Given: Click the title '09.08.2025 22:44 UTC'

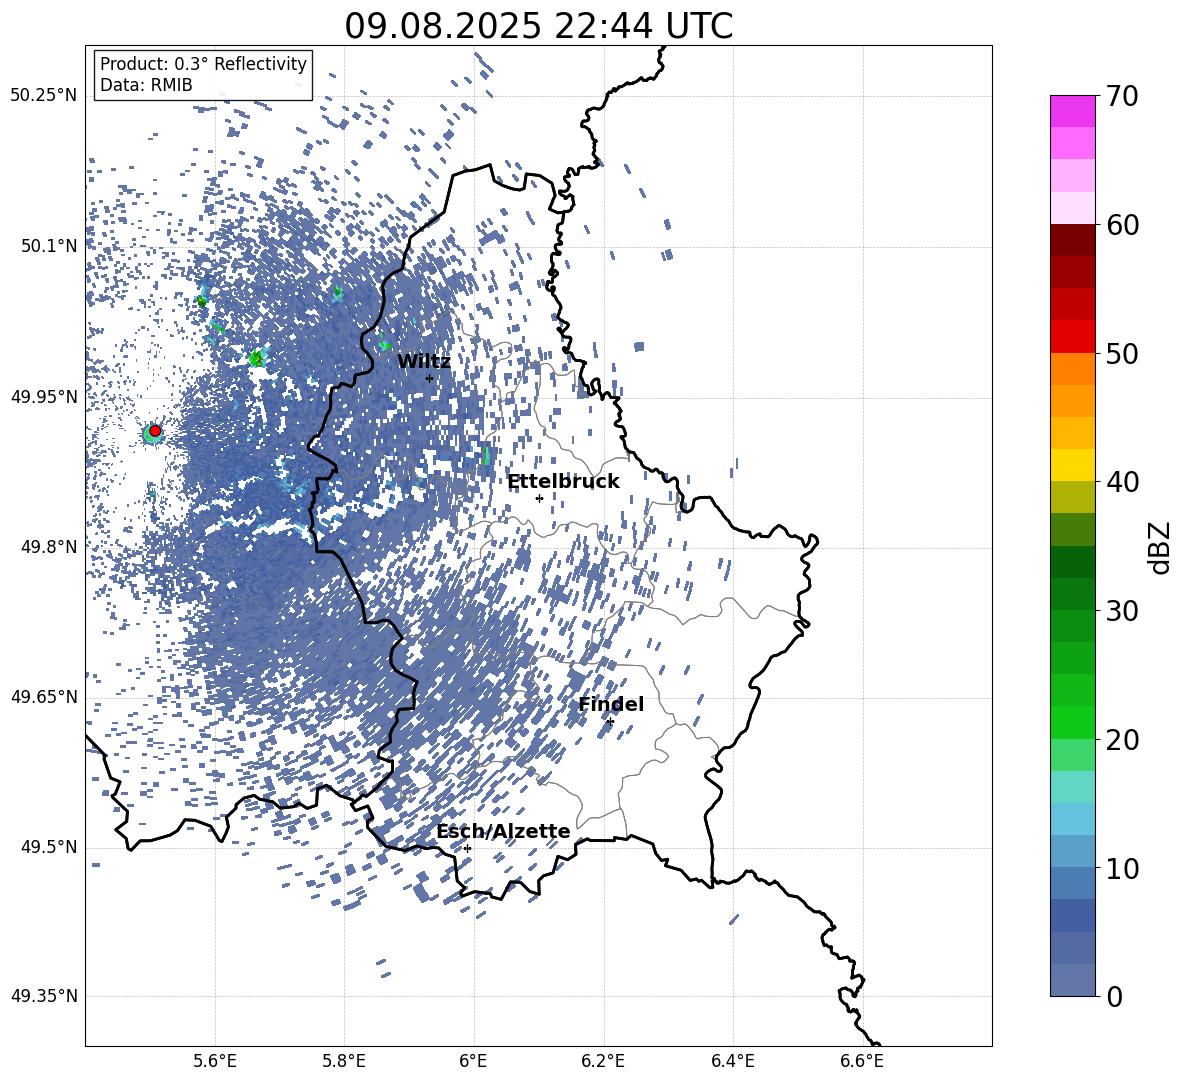Looking at the screenshot, I should [x=538, y=26].
